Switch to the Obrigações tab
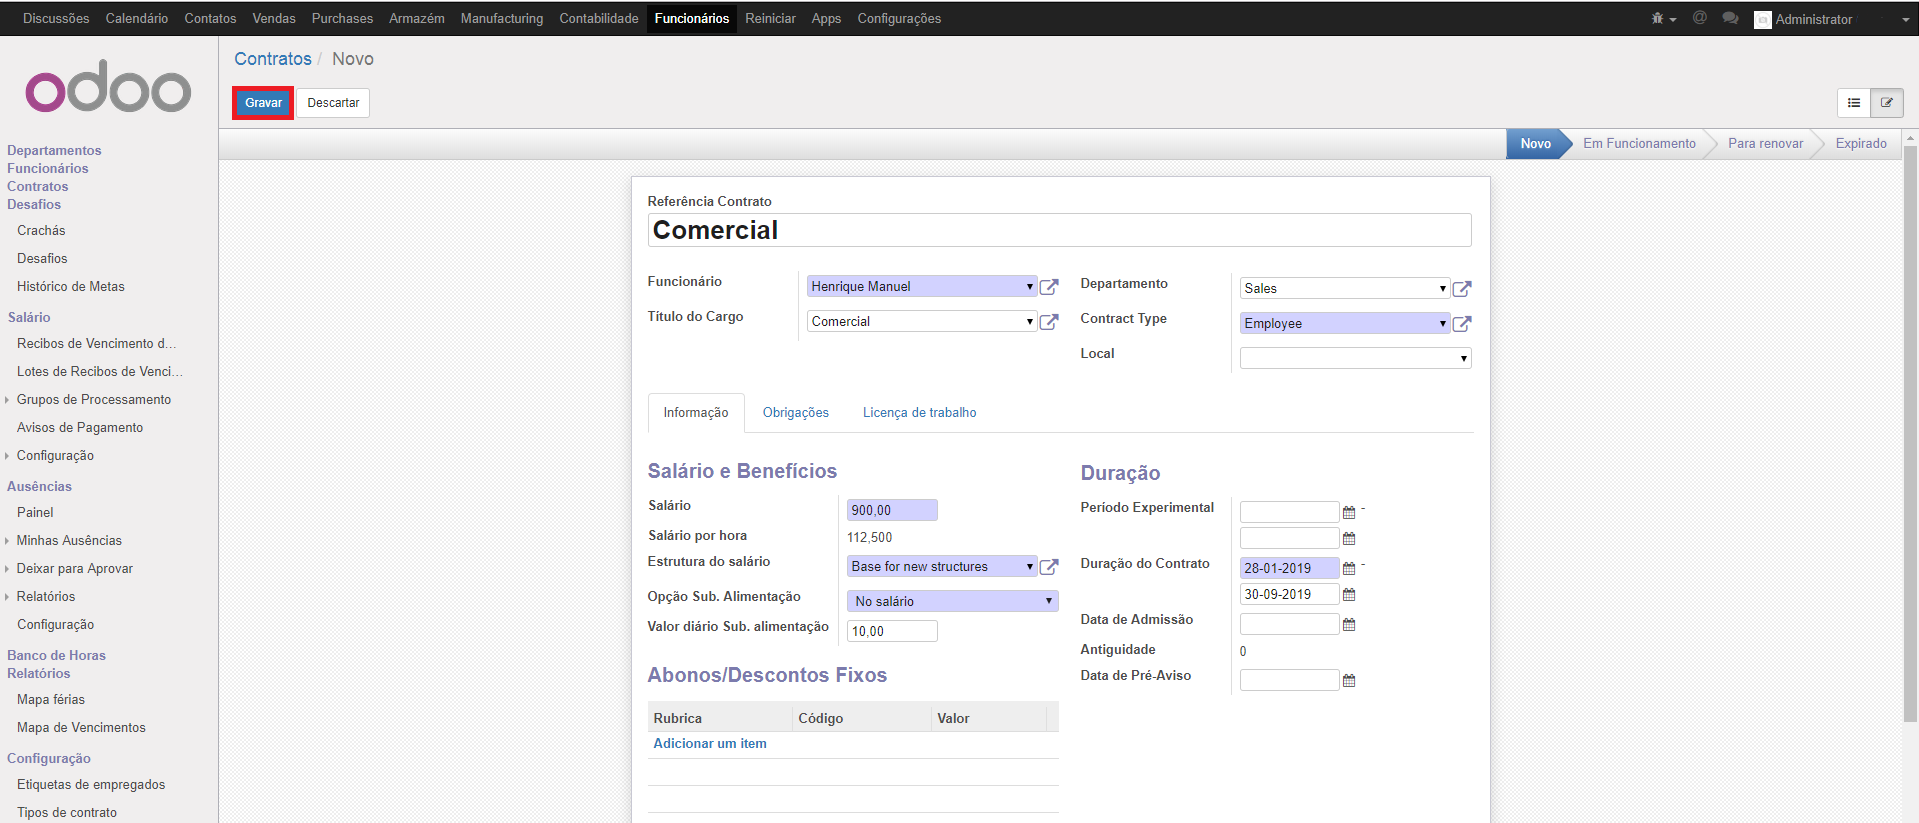 (x=795, y=413)
